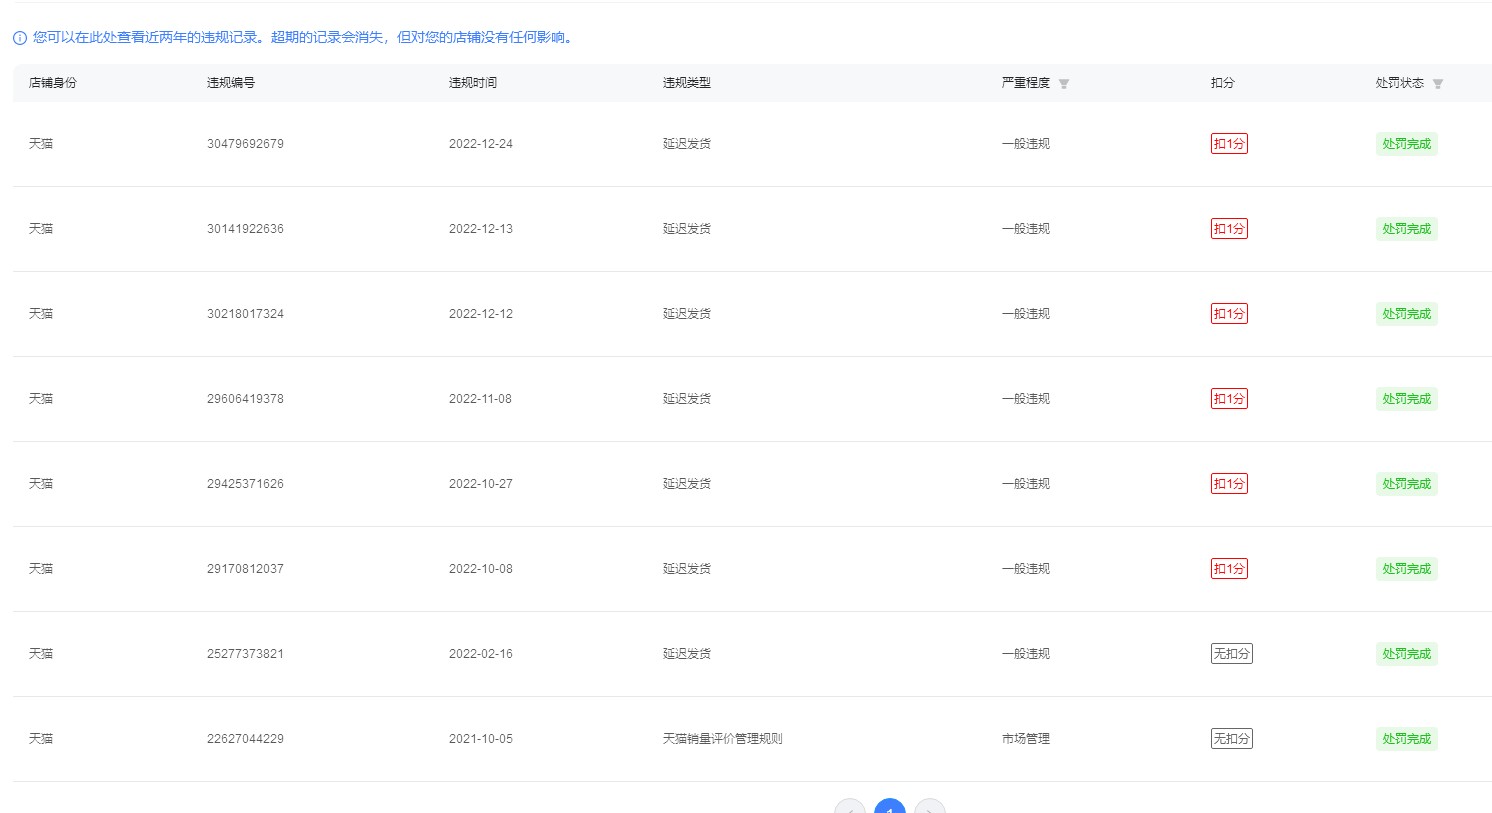Click 一般违规 severity in the 2022-10-27 row

coord(1026,484)
